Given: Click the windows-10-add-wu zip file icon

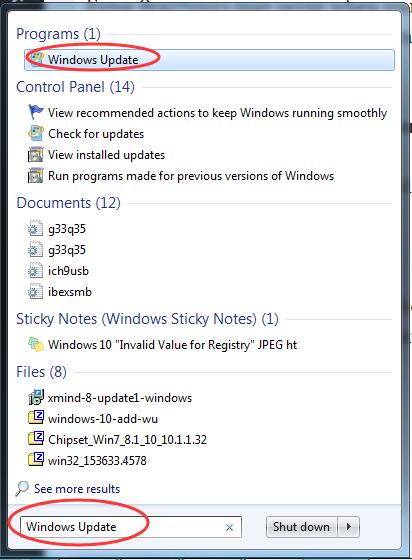Looking at the screenshot, I should tap(36, 418).
